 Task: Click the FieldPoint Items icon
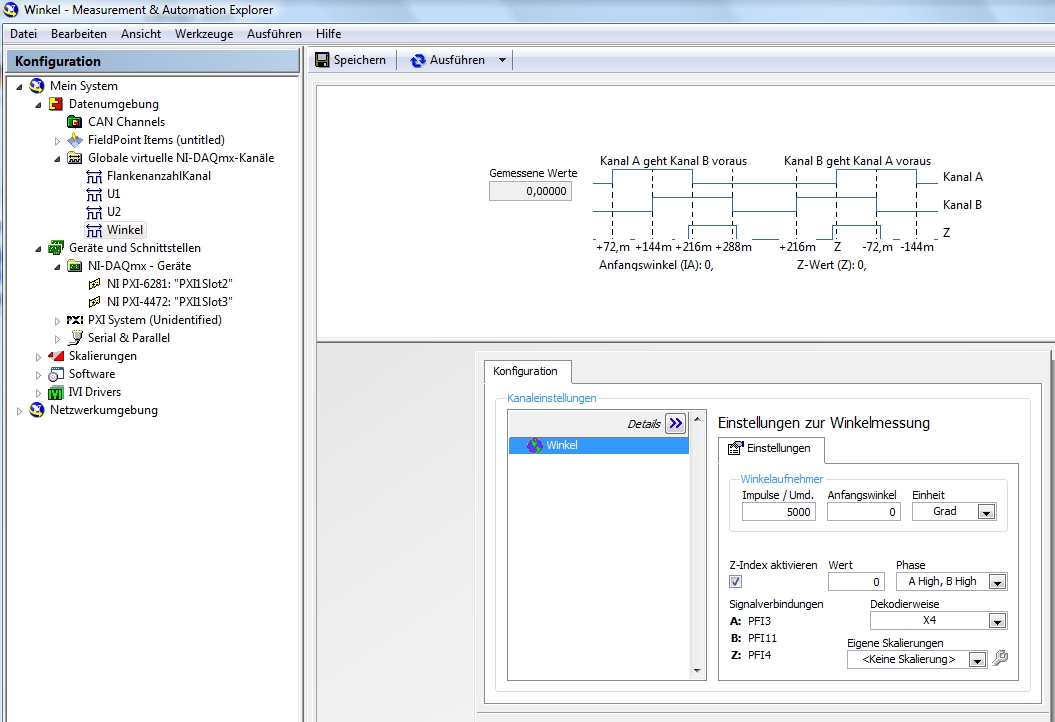pyautogui.click(x=75, y=140)
